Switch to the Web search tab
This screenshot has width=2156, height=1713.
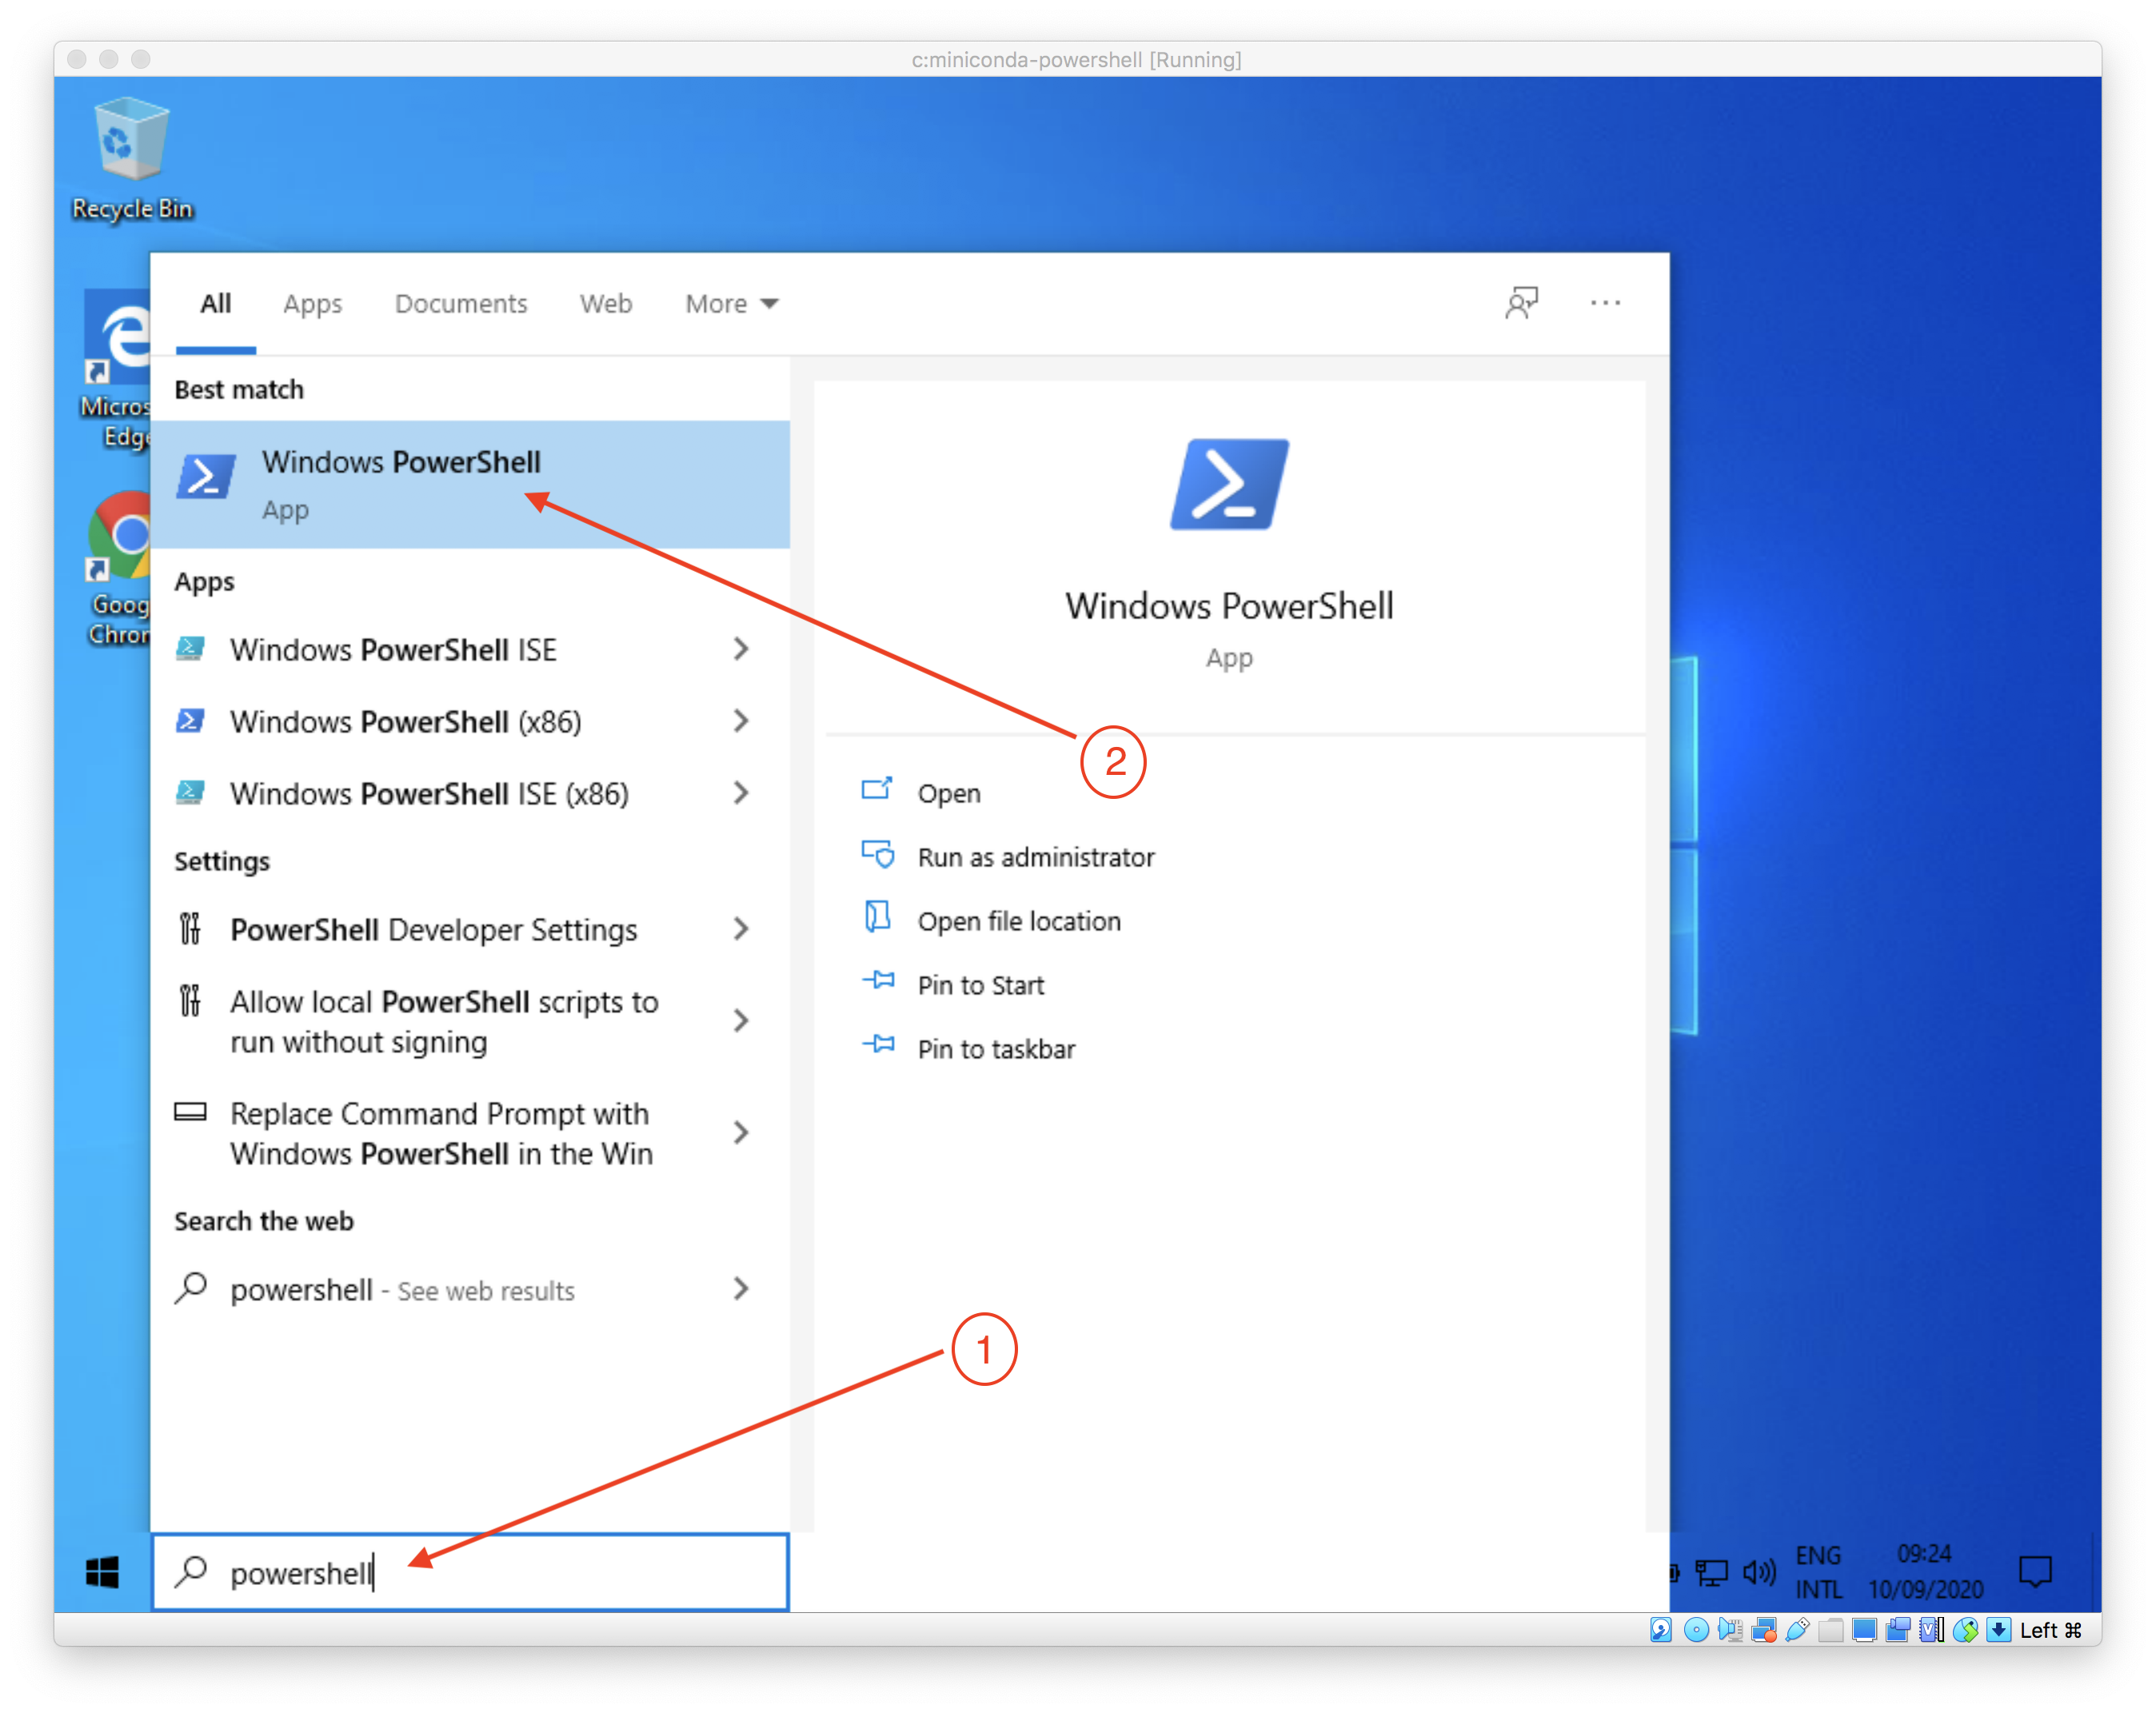tap(606, 303)
